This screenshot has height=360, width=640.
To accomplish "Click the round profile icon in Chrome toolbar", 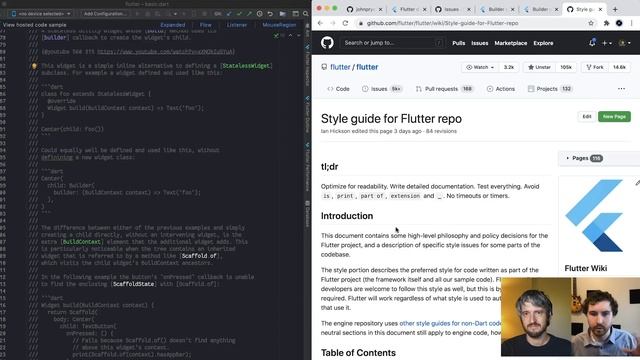I will tap(619, 23).
